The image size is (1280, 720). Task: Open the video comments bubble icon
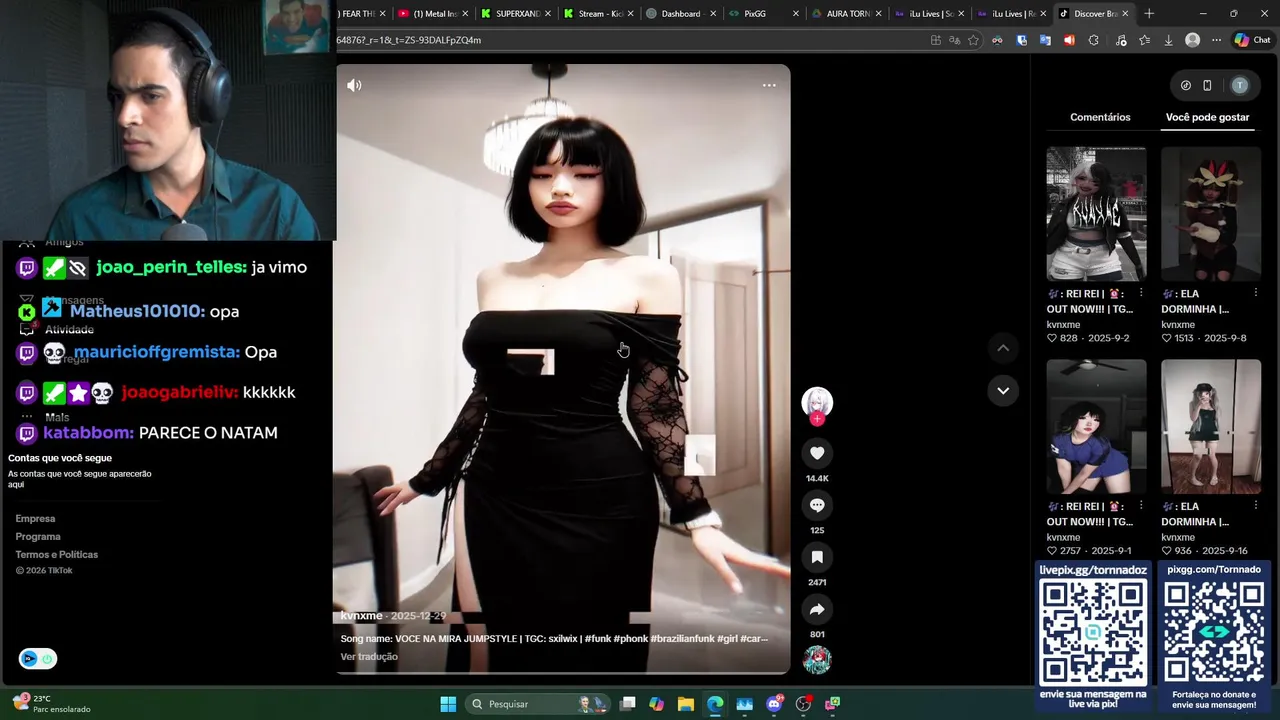817,505
